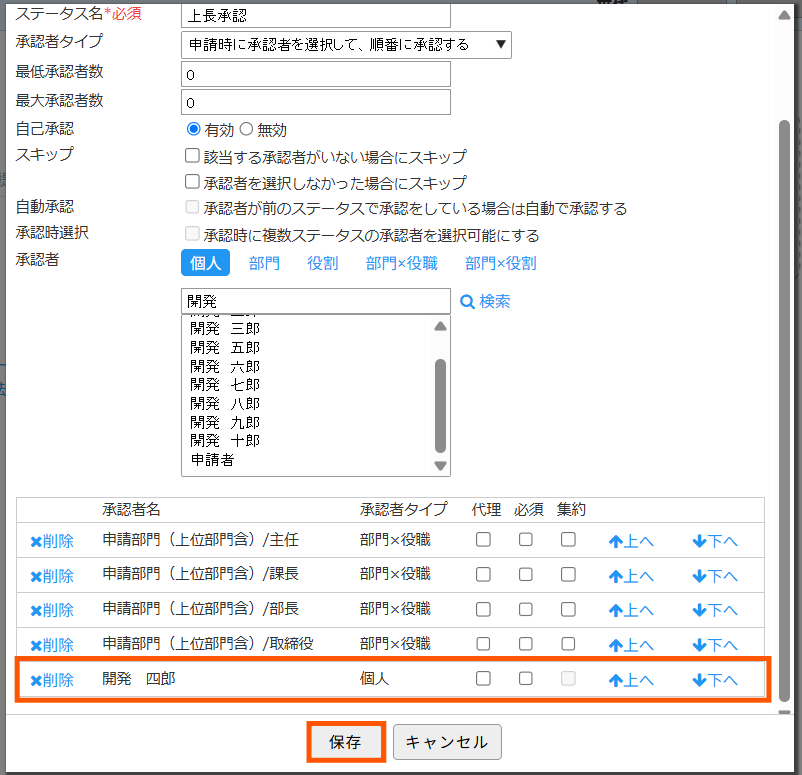The width and height of the screenshot is (802, 775).
Task: Click the listbox scroll-up arrow
Action: [440, 326]
